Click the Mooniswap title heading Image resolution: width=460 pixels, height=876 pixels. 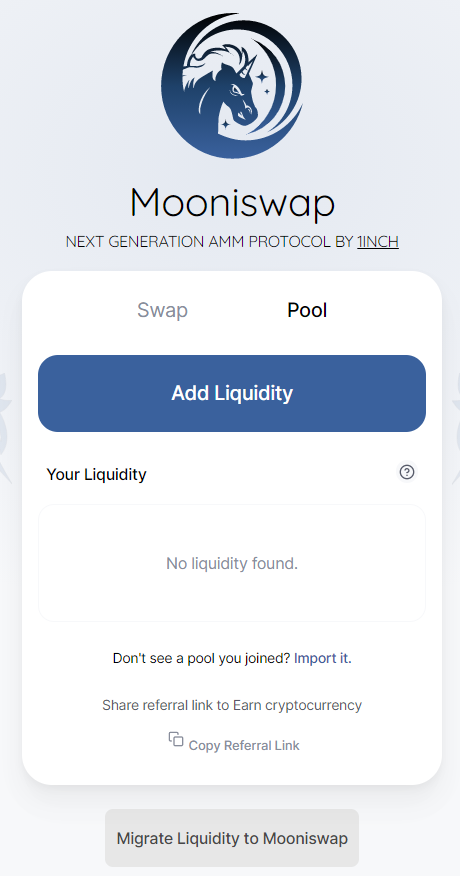click(x=232, y=203)
